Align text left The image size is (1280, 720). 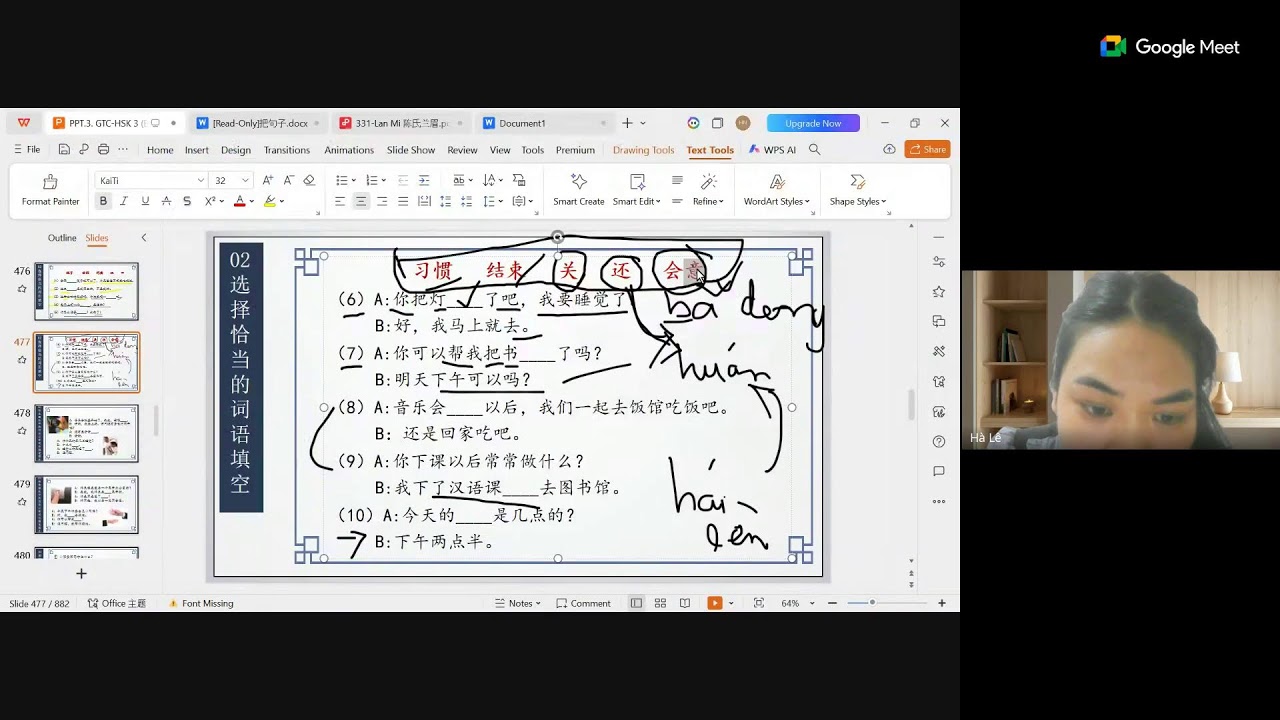coord(340,201)
